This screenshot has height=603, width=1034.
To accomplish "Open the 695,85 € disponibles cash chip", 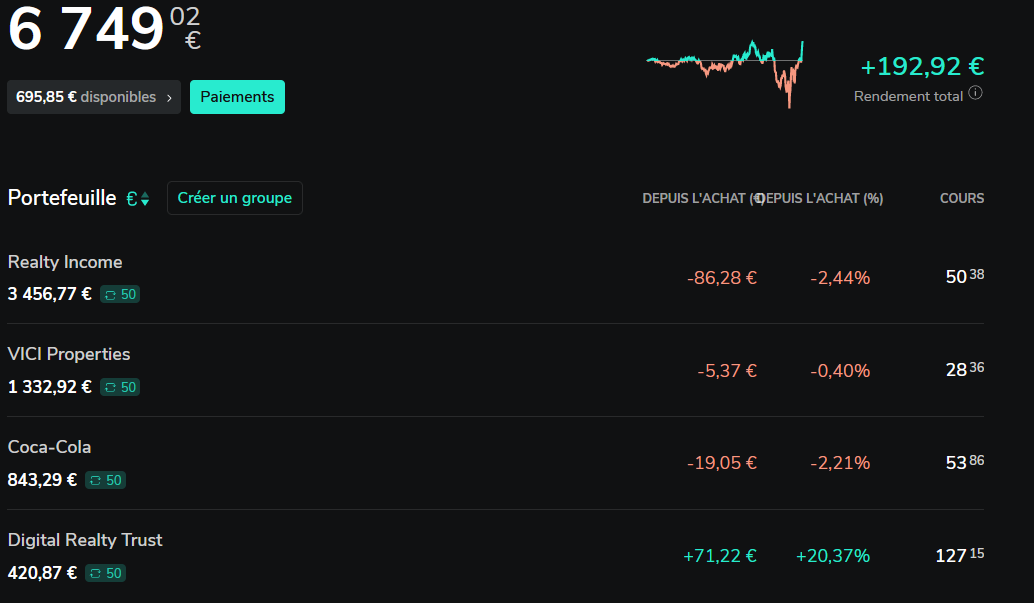I will (x=94, y=97).
